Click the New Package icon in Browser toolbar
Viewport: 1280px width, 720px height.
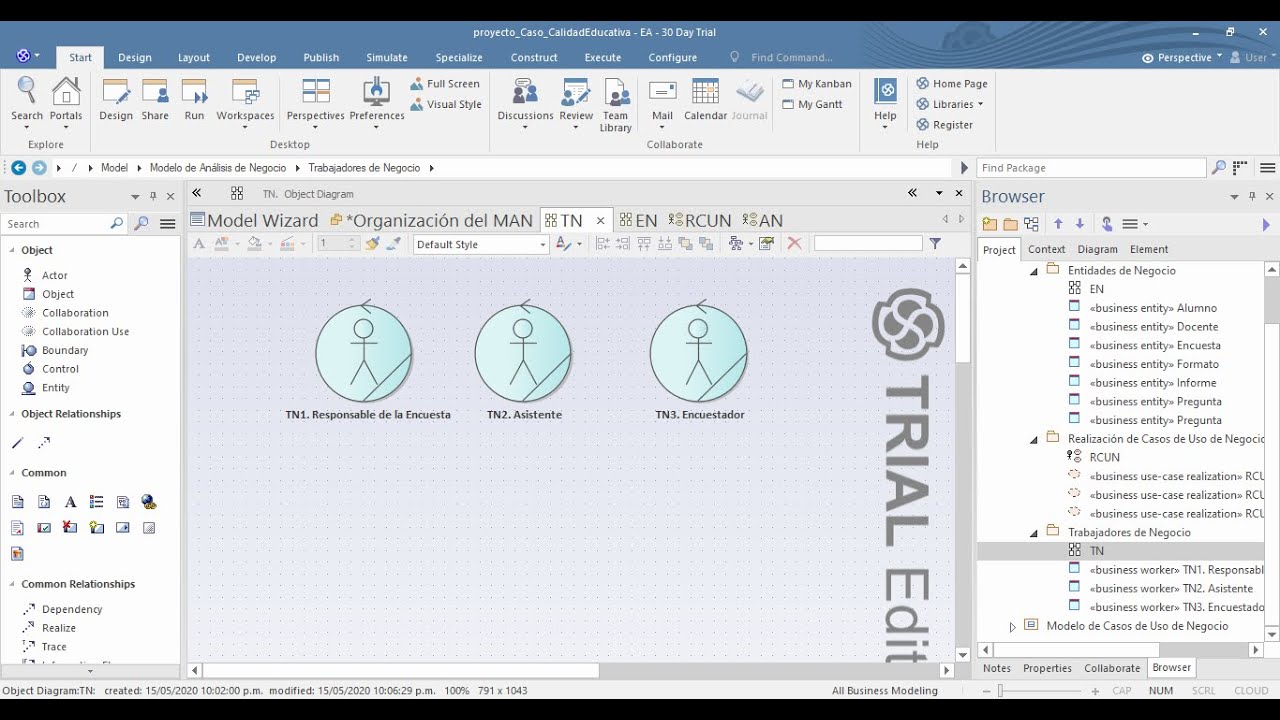990,224
